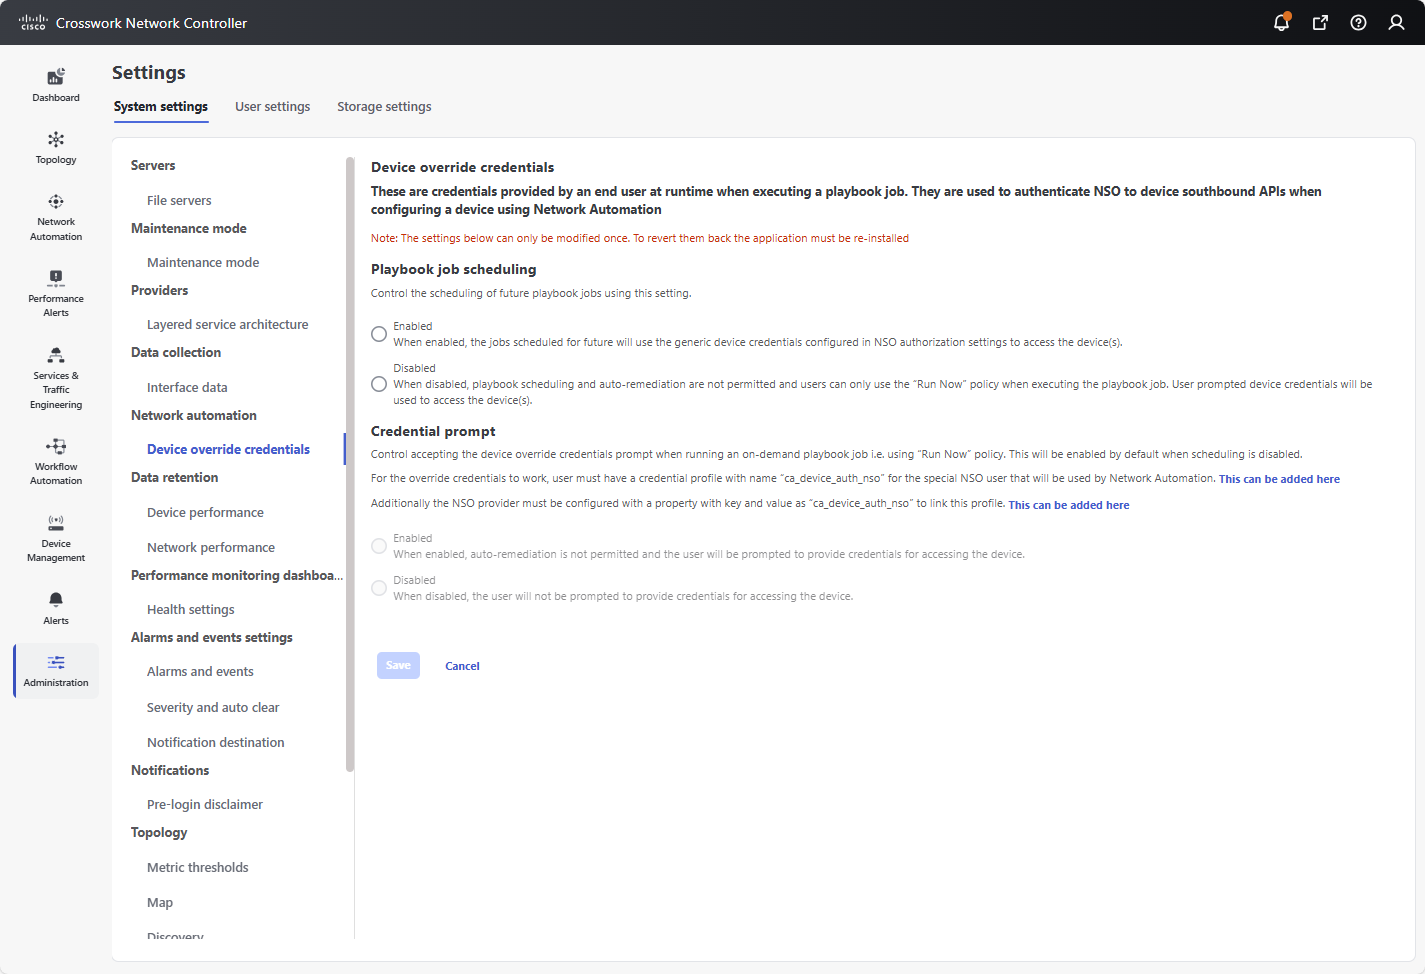Screen dimensions: 1425x974
Task: Open Alarms and events item
Action: (x=200, y=671)
